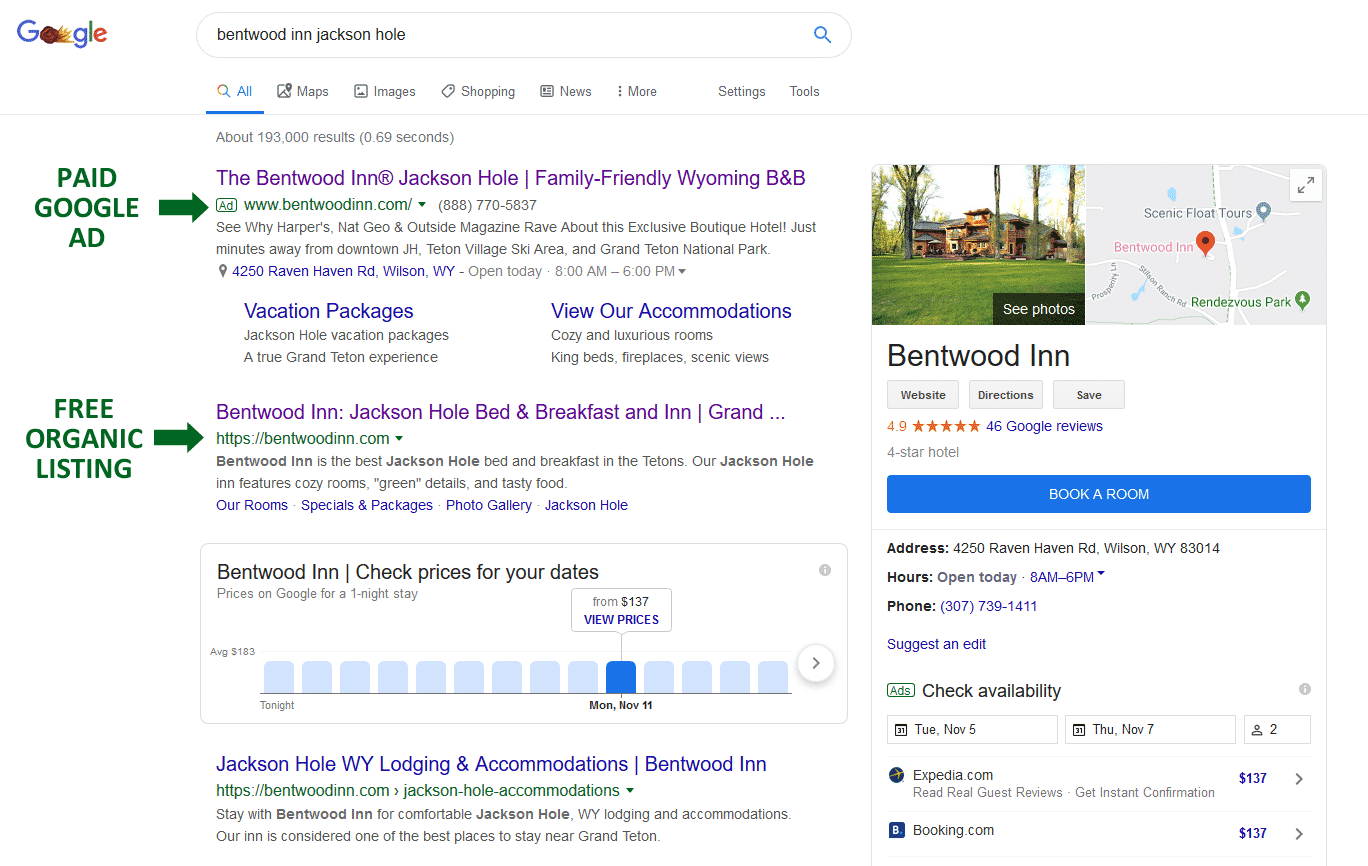Click the Directions button

pyautogui.click(x=1005, y=395)
